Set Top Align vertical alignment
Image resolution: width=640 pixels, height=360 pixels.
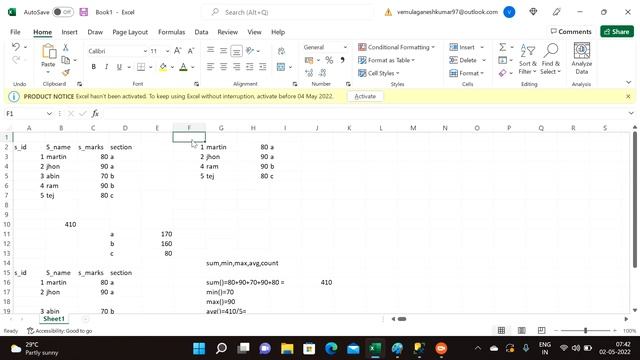click(210, 51)
